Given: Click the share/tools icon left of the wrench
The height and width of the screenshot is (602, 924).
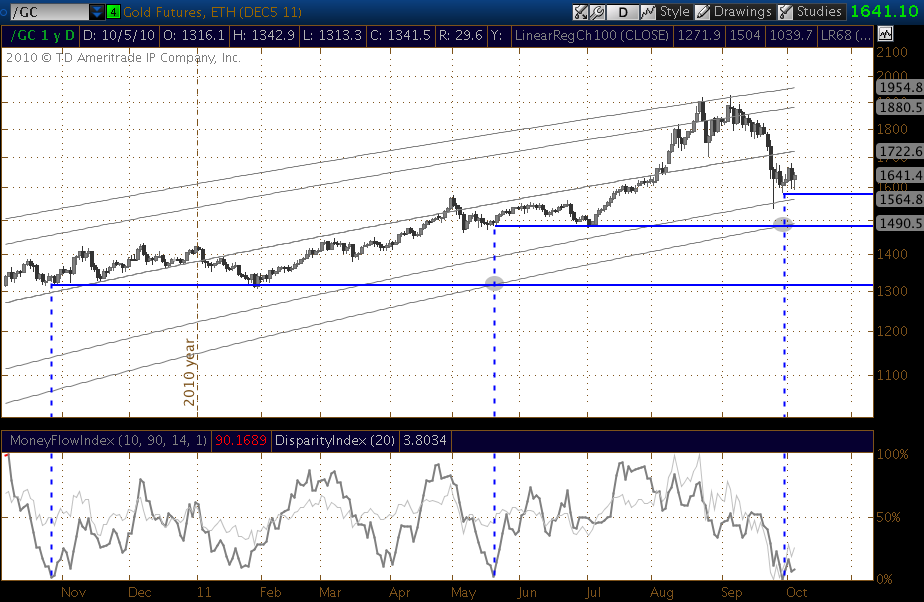Looking at the screenshot, I should (581, 12).
